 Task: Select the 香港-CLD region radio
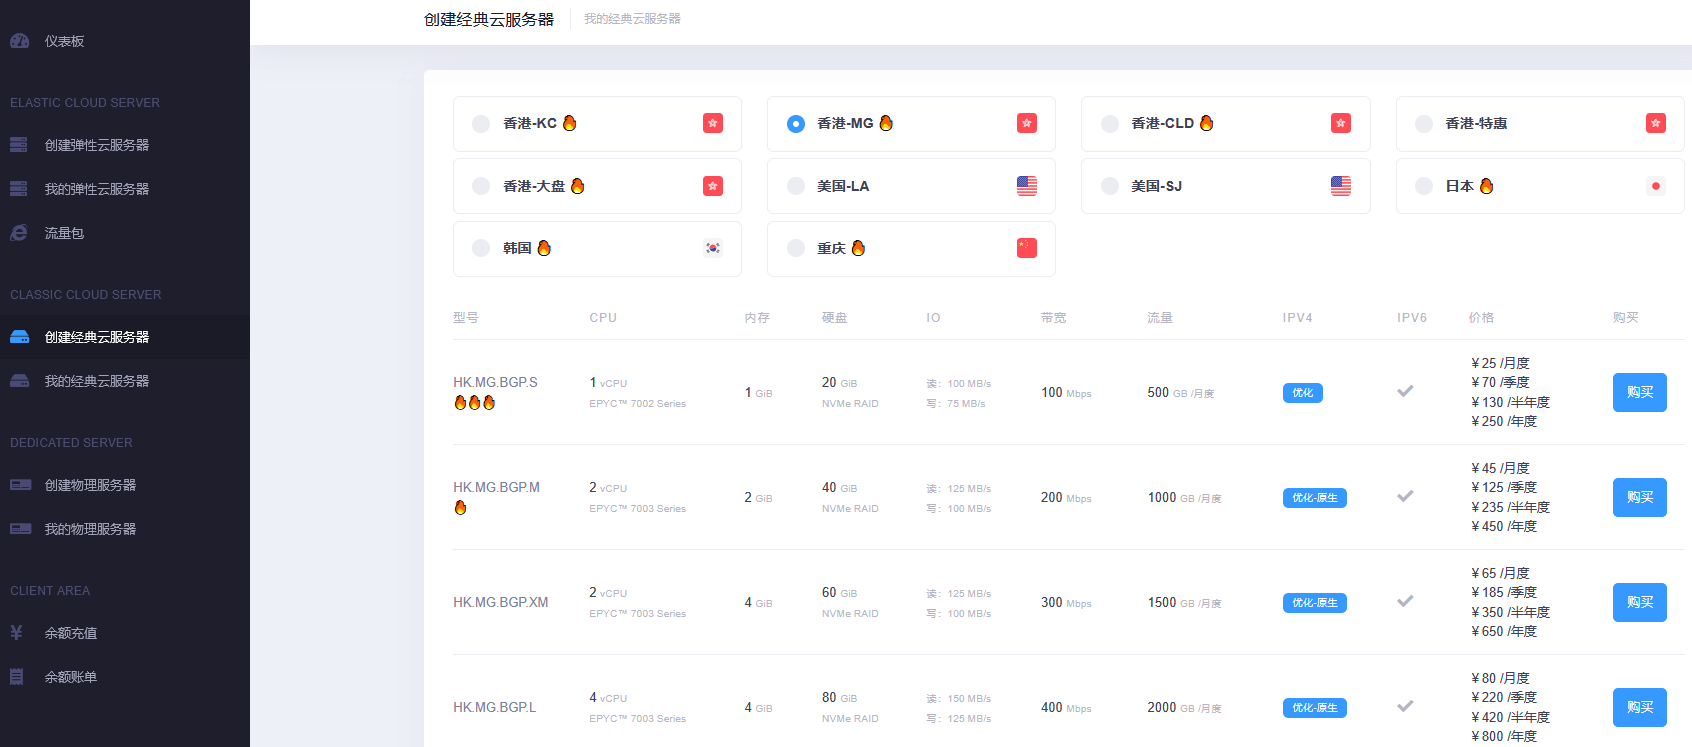[x=1110, y=124]
